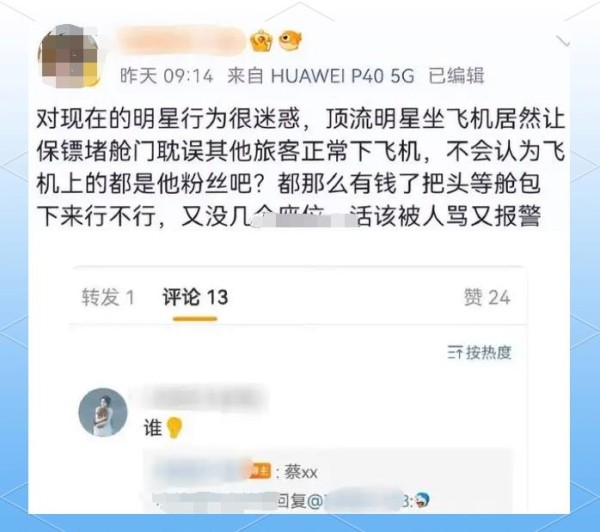This screenshot has width=600, height=532.
Task: Switch to the 转发 1 tab
Action: 108,297
